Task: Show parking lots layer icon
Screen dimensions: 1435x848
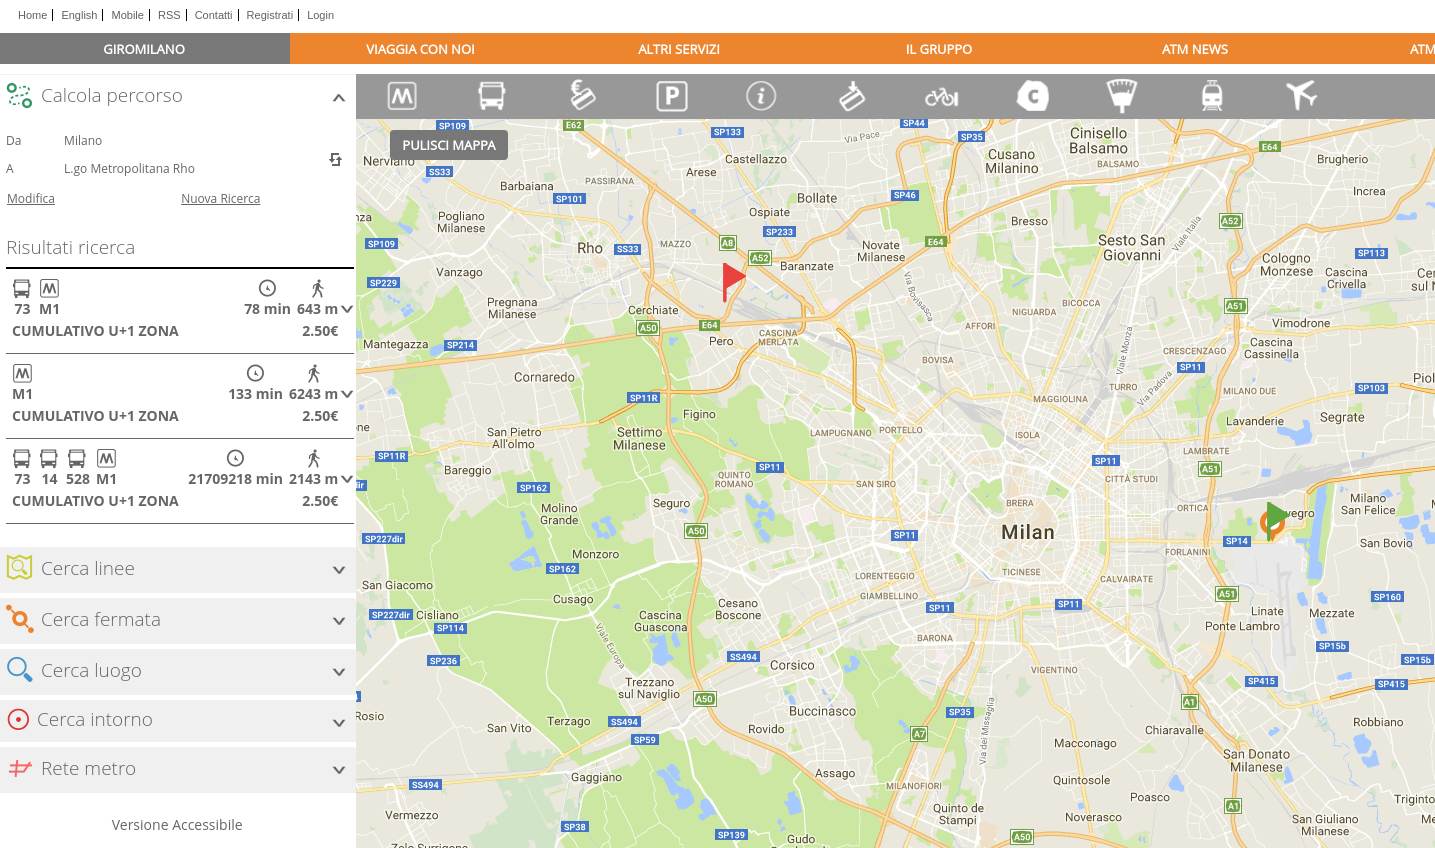Action: pyautogui.click(x=671, y=96)
